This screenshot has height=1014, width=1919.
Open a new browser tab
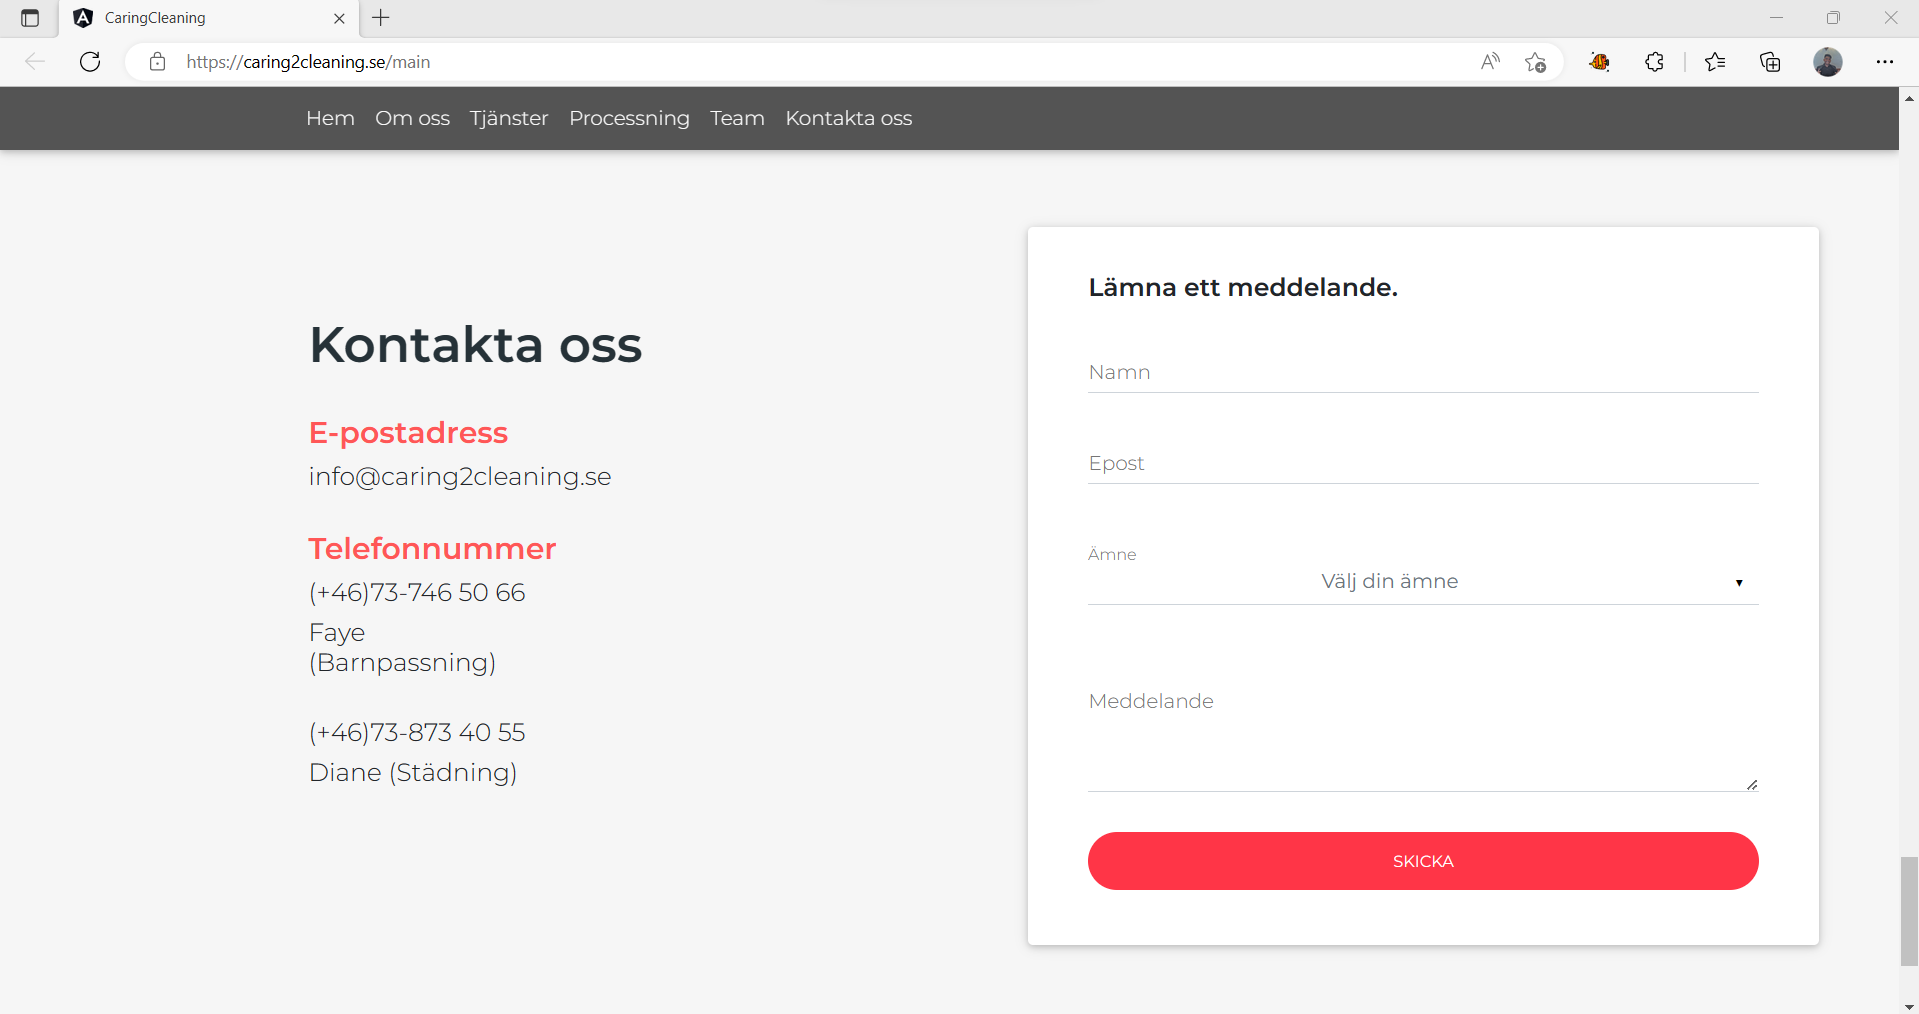pos(381,18)
